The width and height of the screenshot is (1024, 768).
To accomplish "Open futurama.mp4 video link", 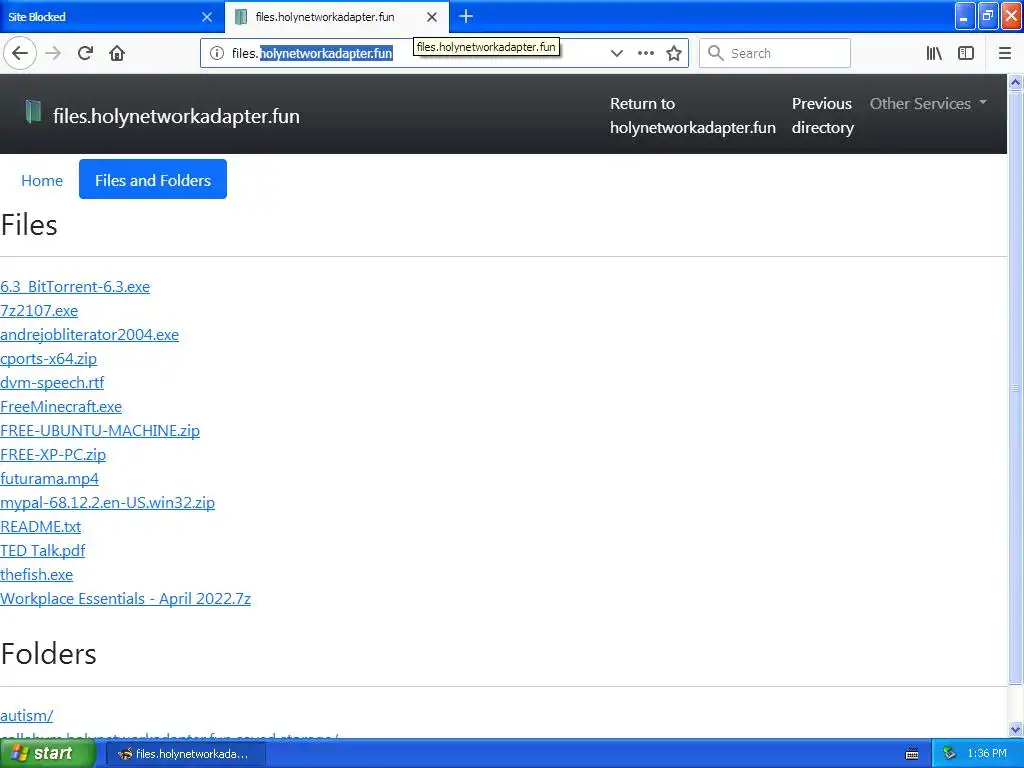I will coord(50,479).
